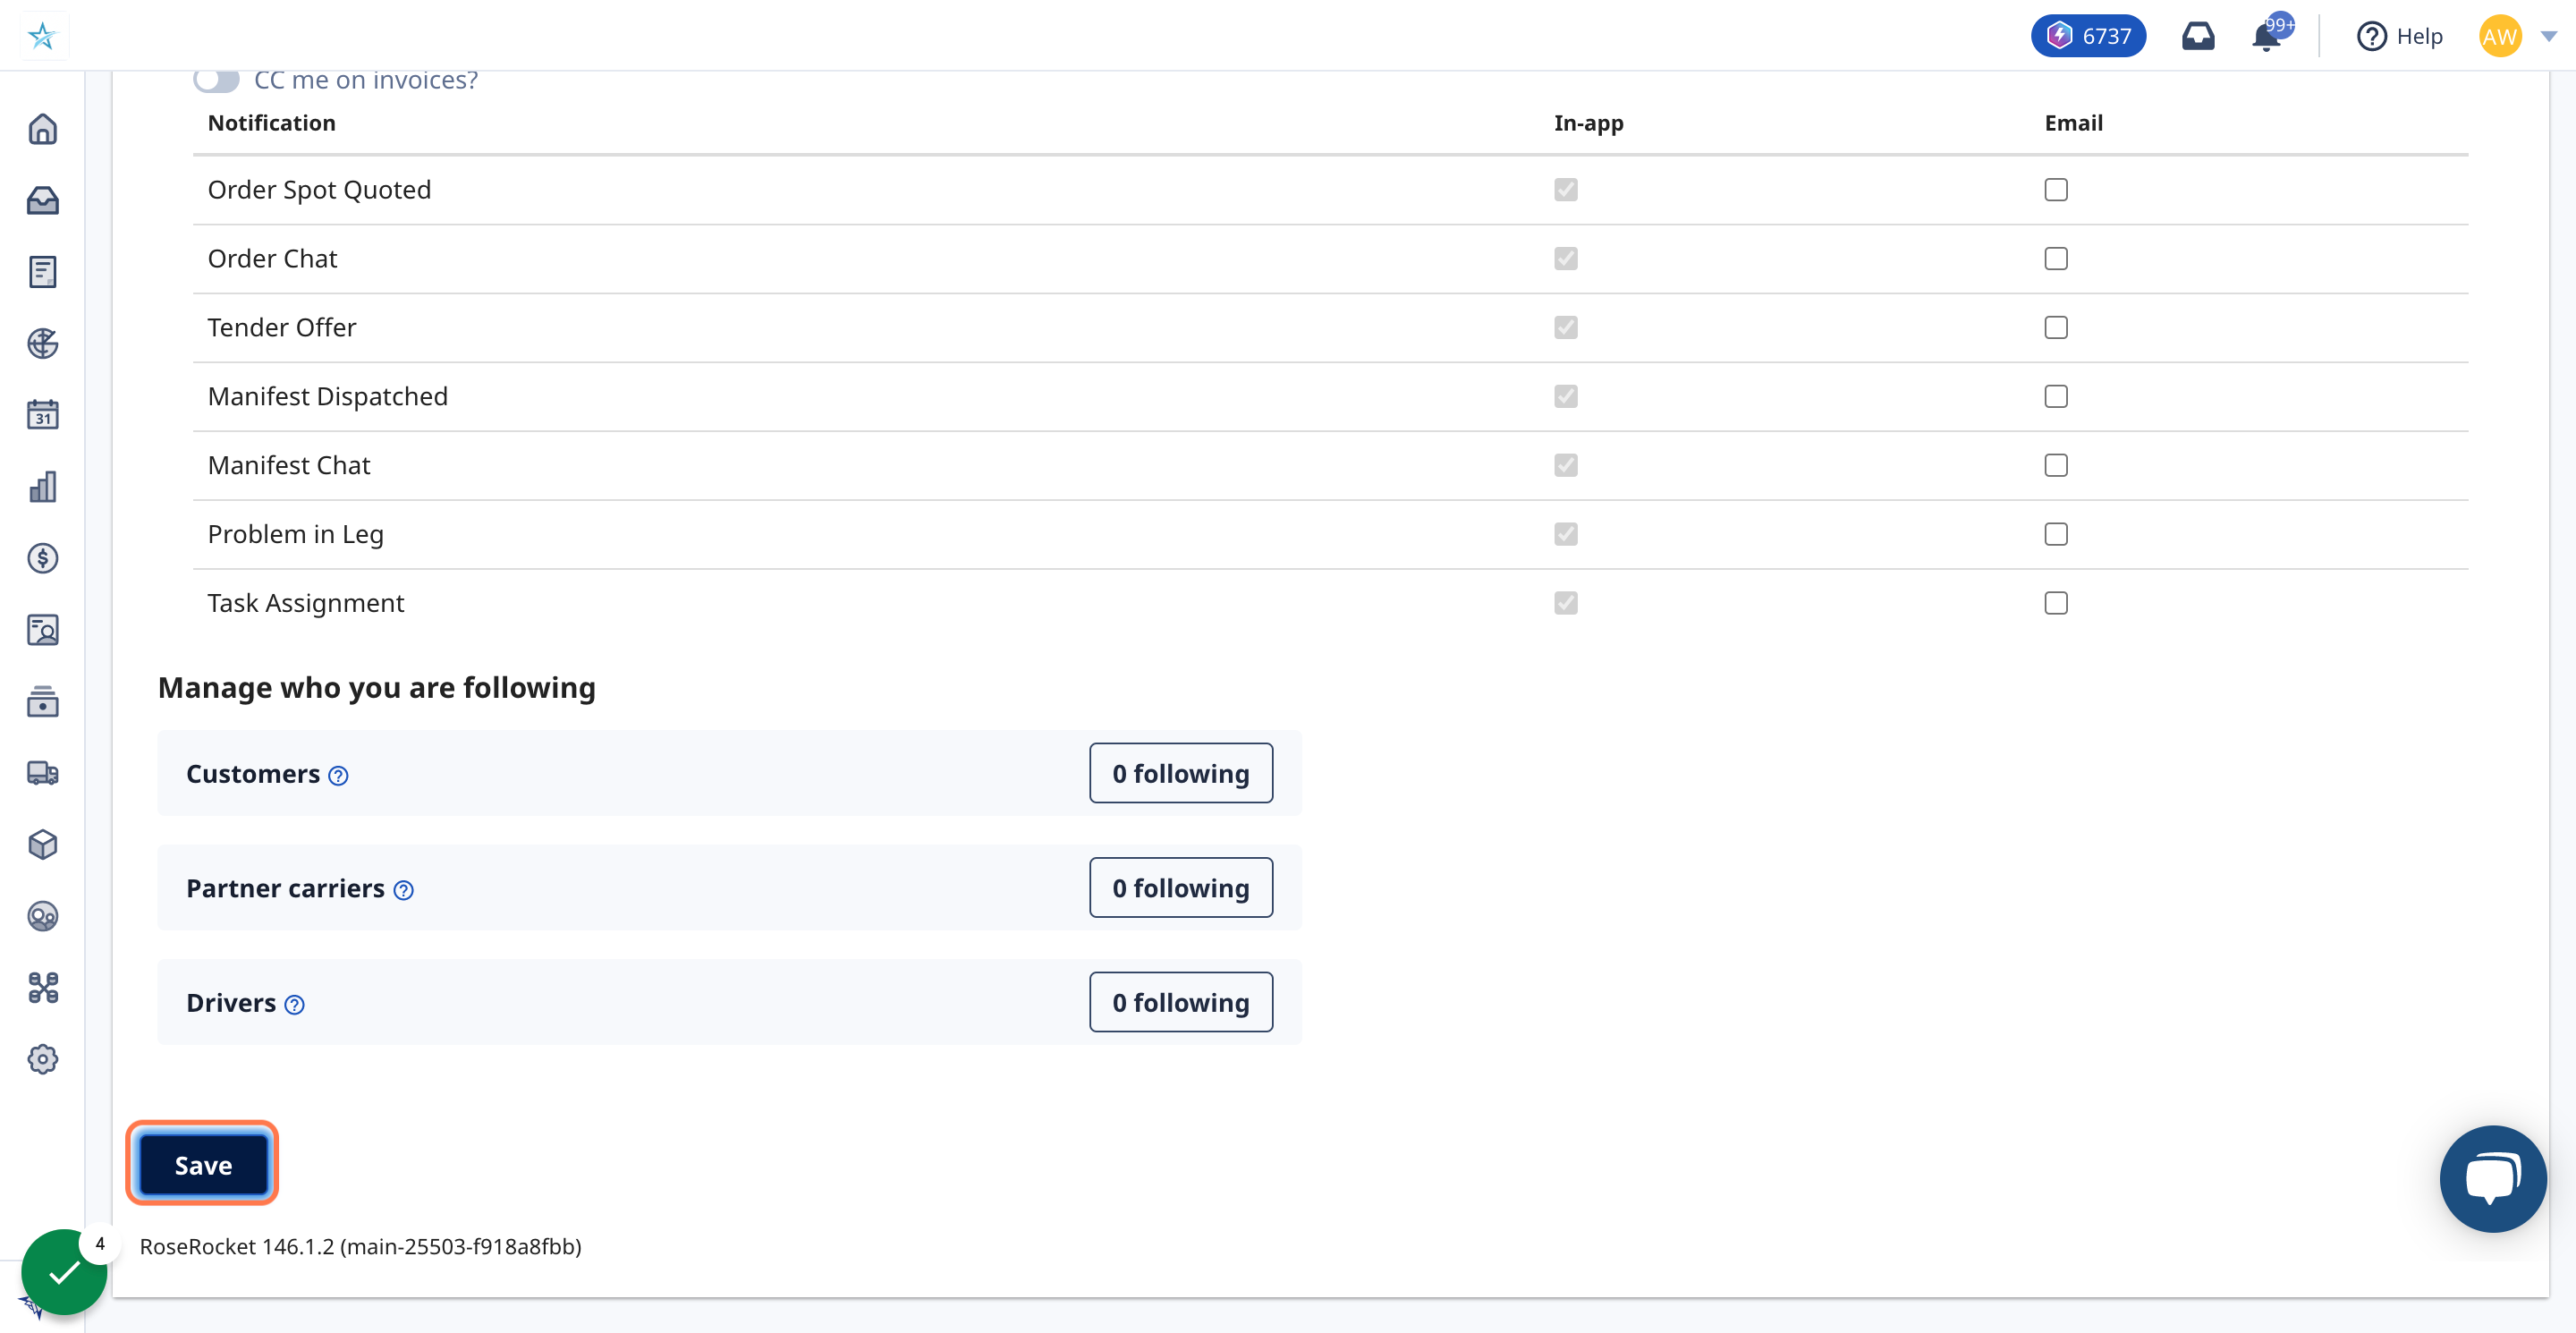Image resolution: width=2576 pixels, height=1333 pixels.
Task: Enable Email notification for Order Spot Quoted
Action: [x=2056, y=189]
